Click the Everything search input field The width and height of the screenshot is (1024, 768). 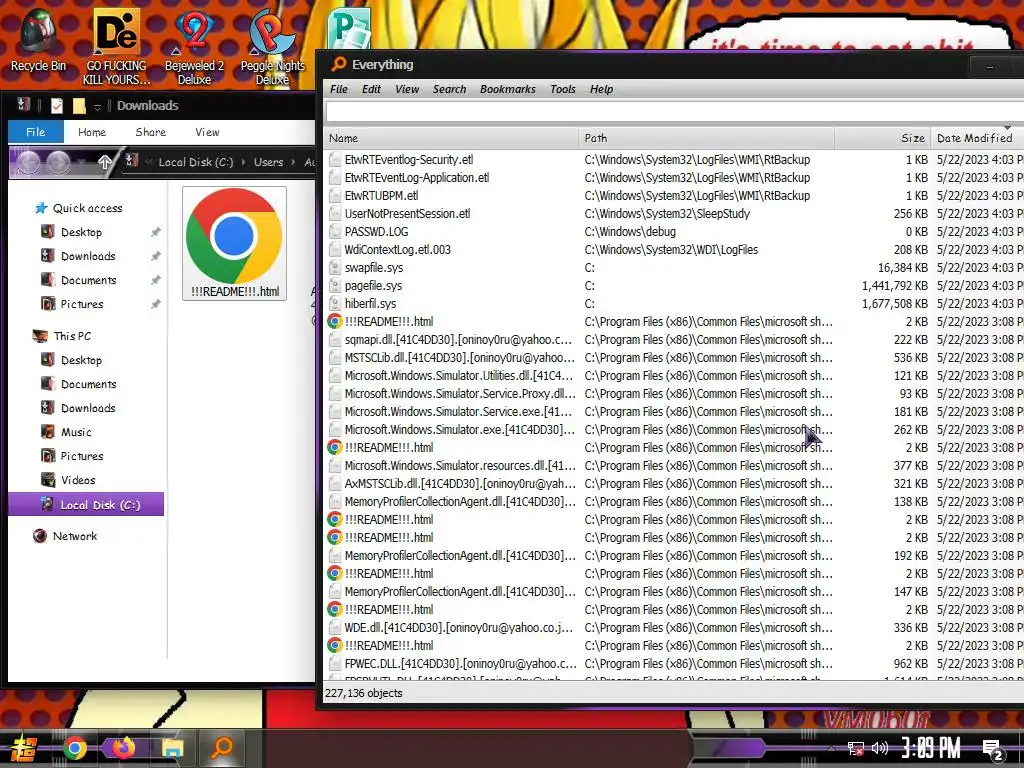(x=675, y=112)
